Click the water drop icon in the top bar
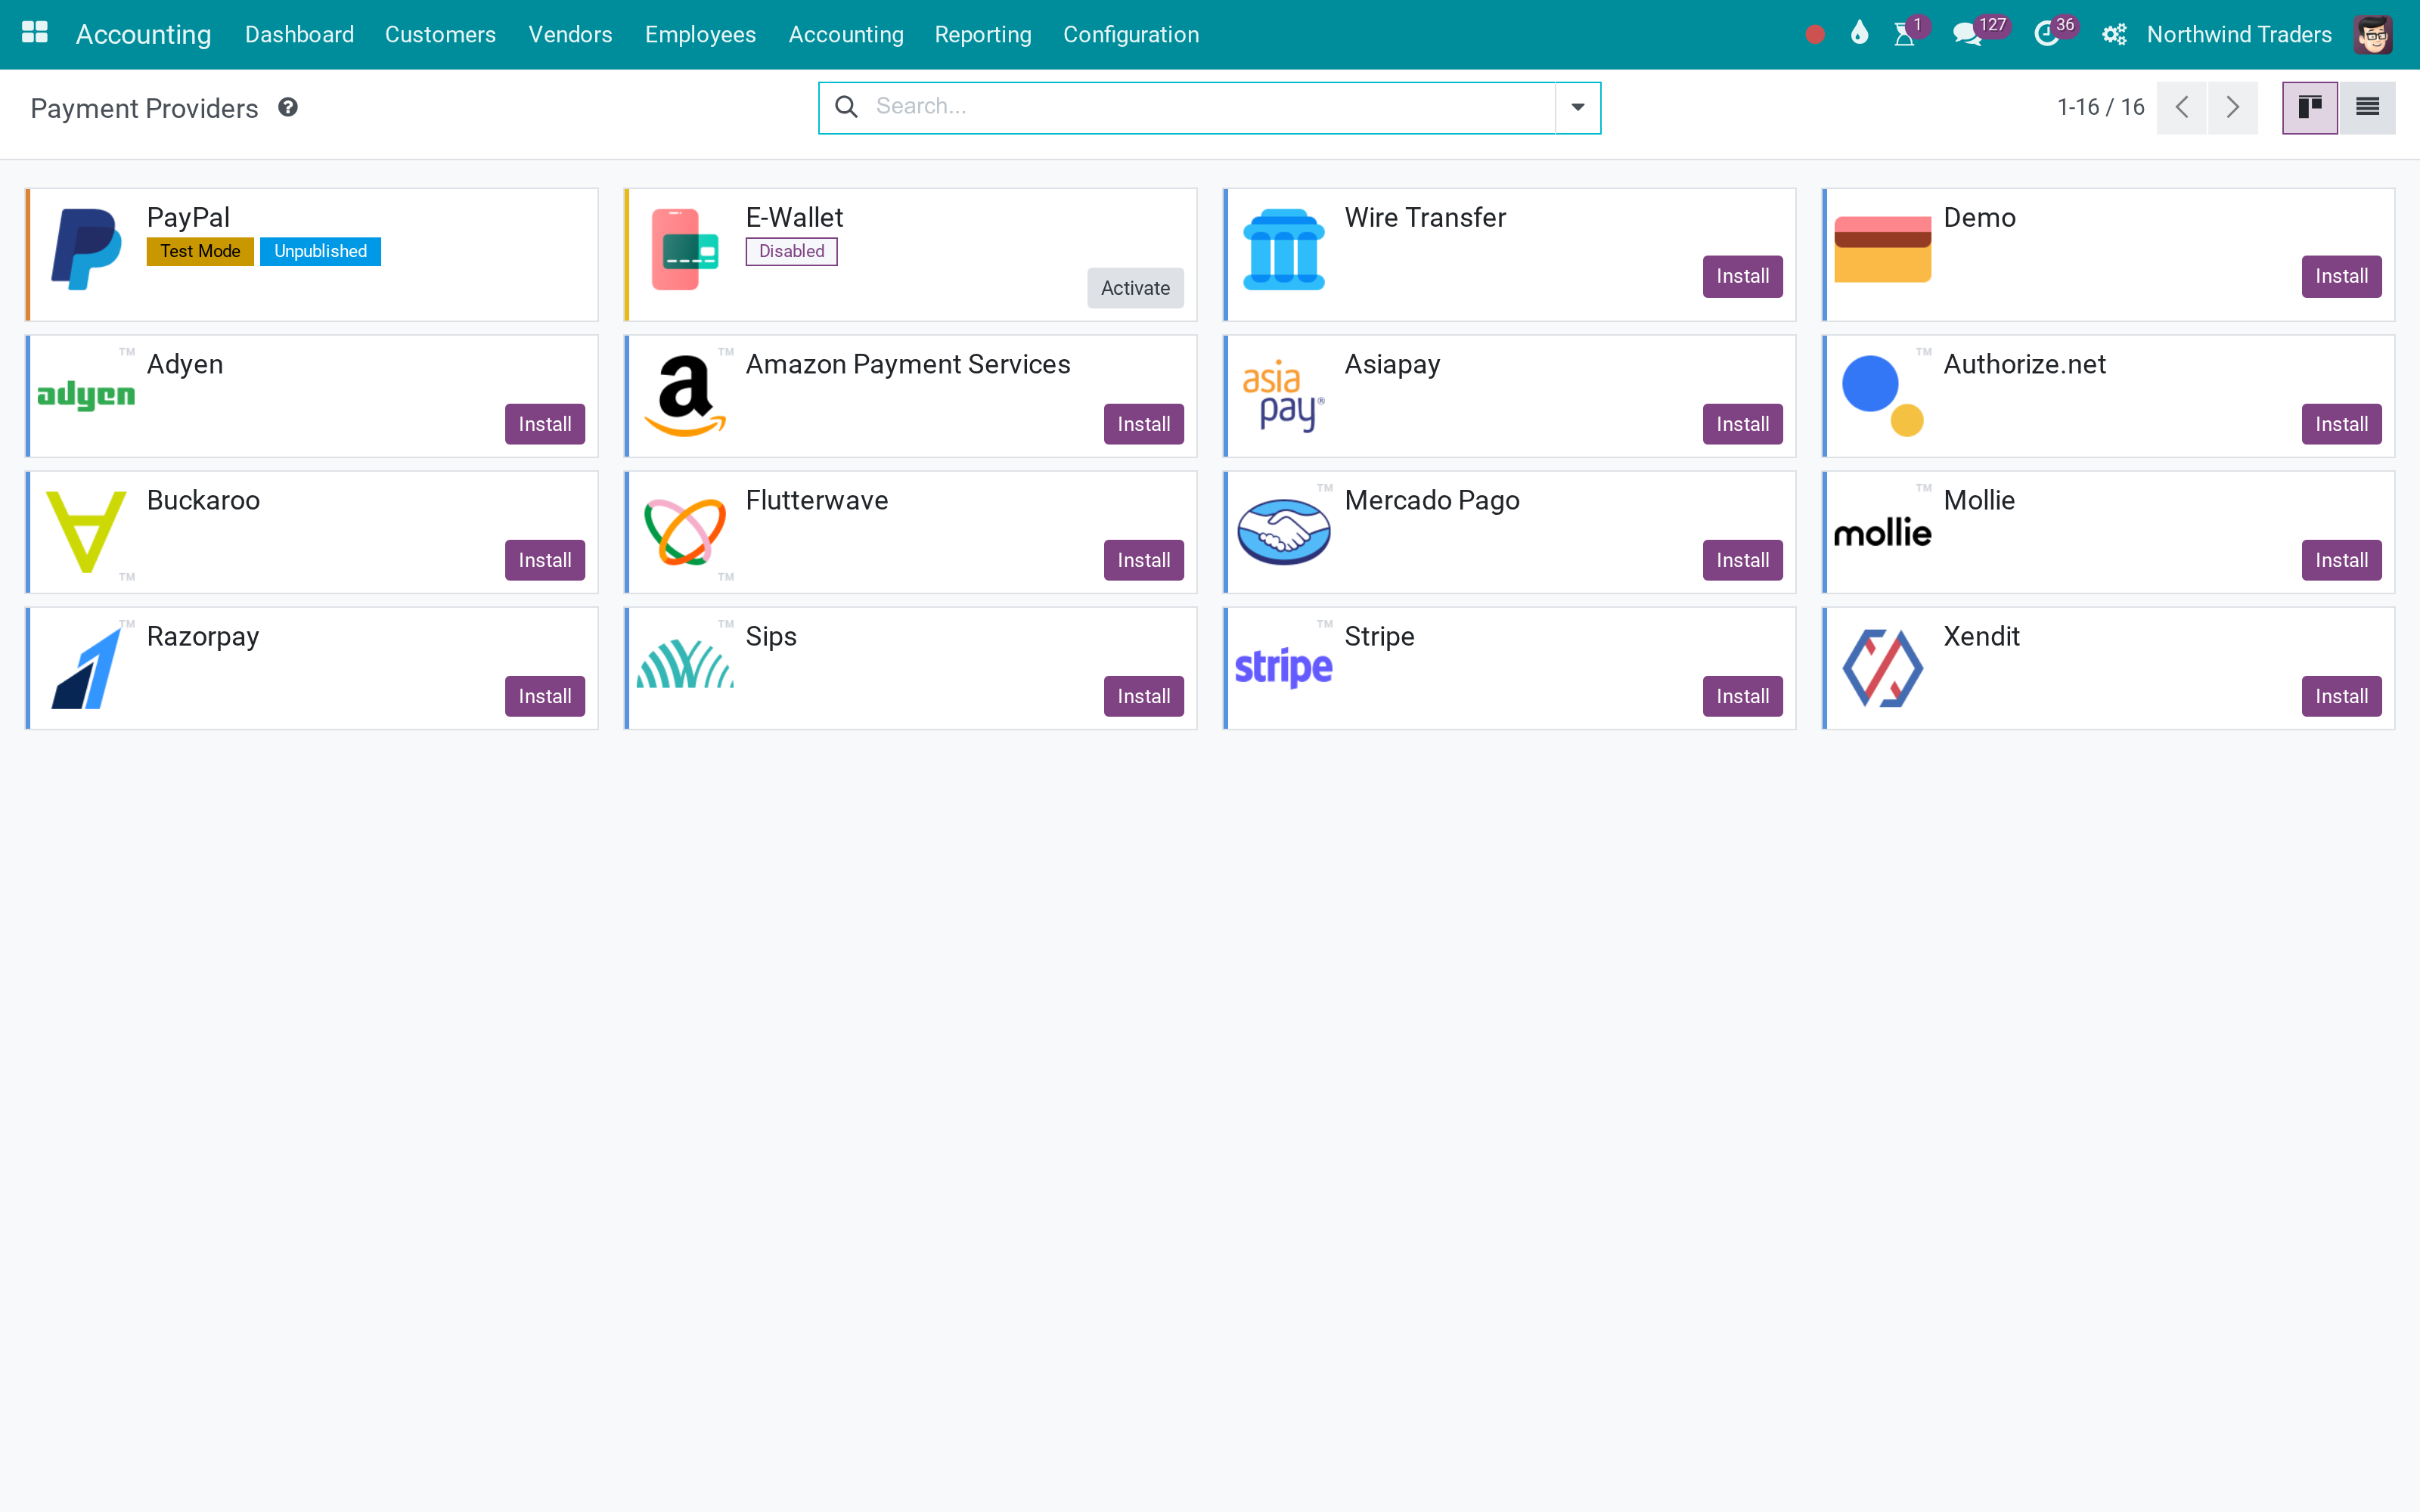This screenshot has width=2420, height=1512. [1859, 34]
